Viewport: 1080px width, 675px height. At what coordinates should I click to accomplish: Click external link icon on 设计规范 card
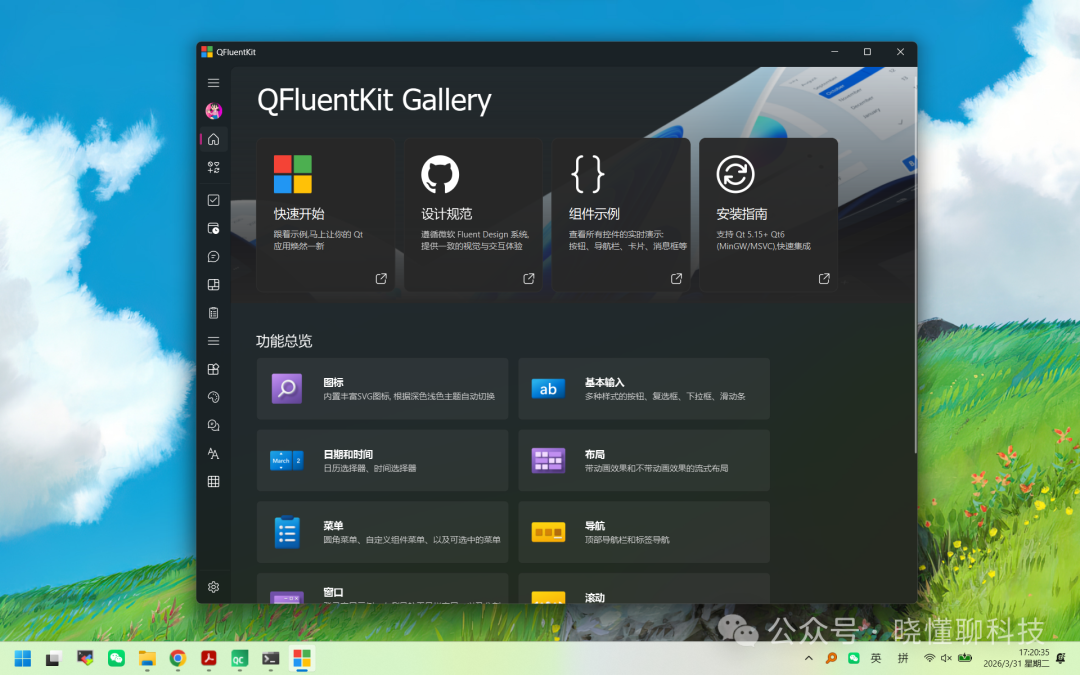point(529,278)
